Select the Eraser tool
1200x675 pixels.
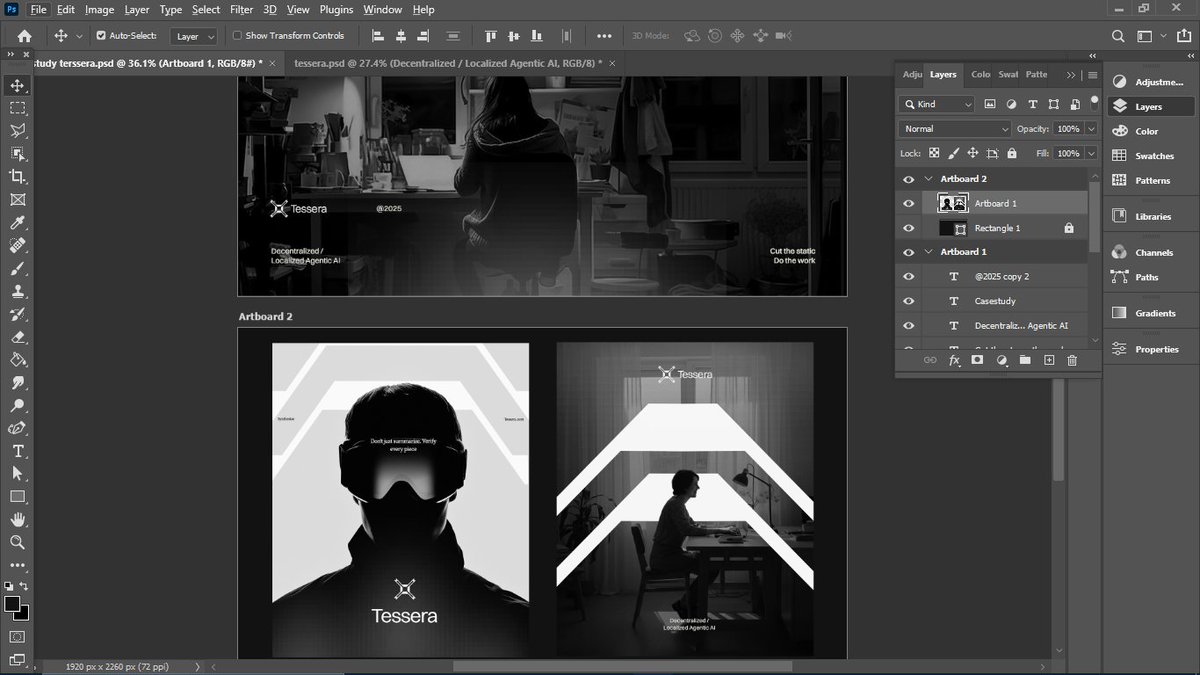point(17,337)
